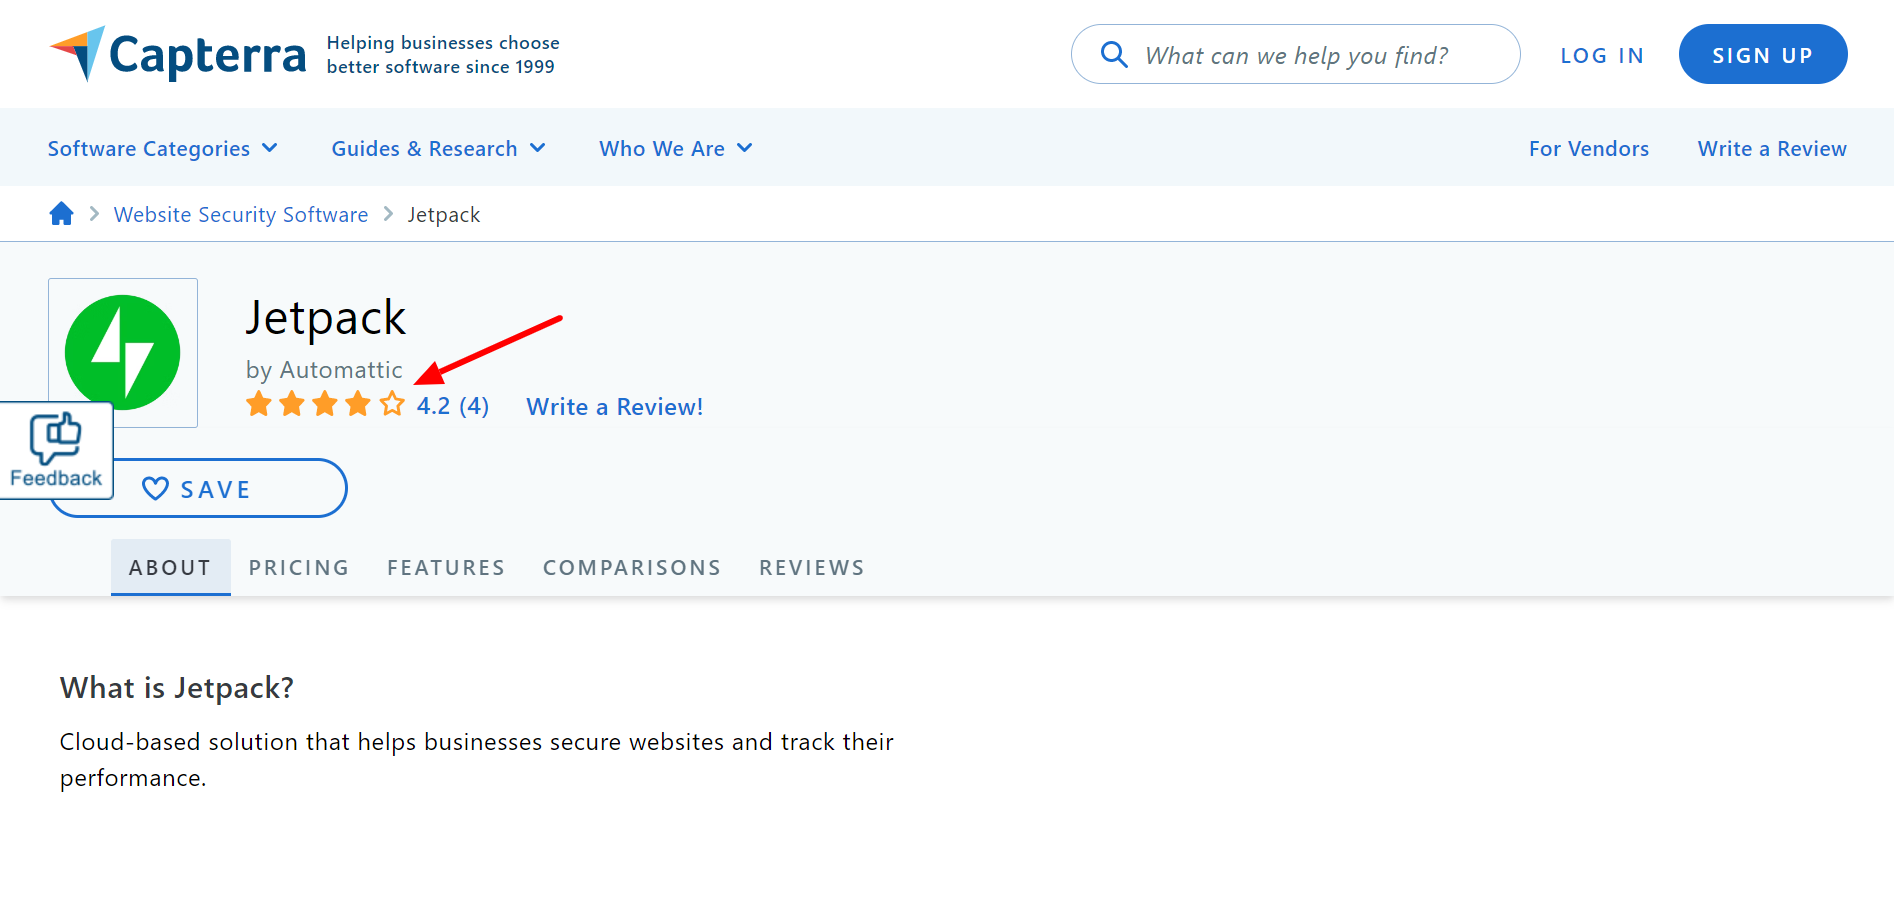Focus the 'What can we help you find?' search field
This screenshot has height=901, width=1894.
click(1296, 54)
